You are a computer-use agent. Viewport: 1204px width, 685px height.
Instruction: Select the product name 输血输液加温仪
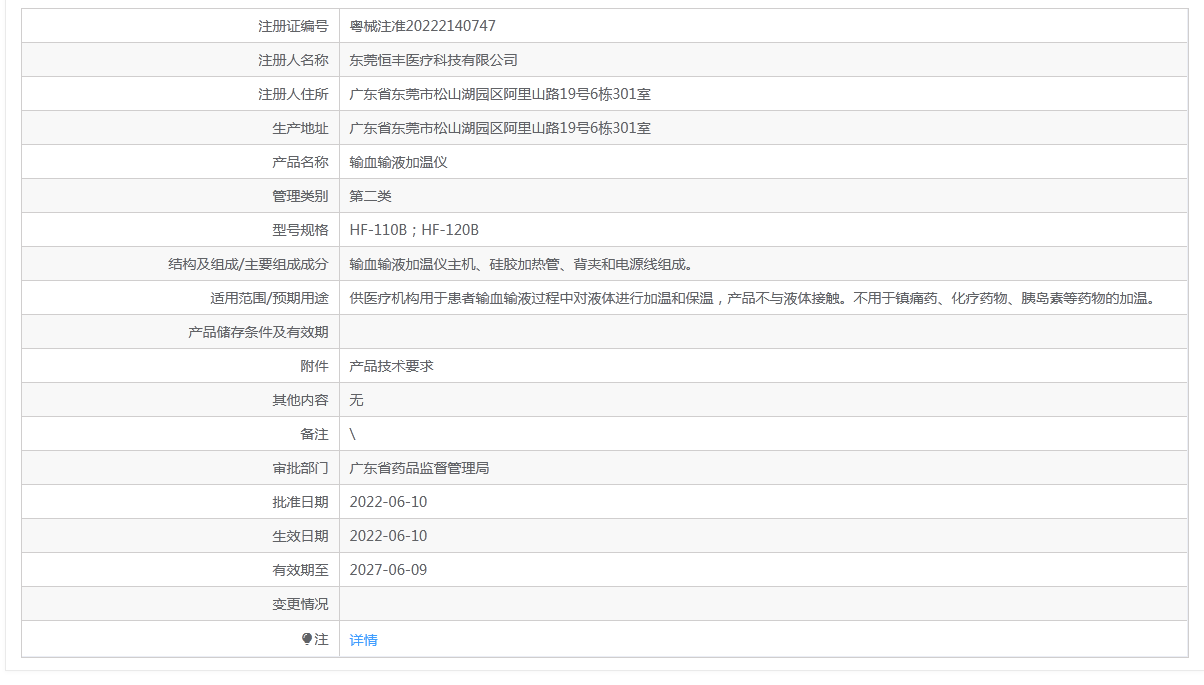(x=398, y=162)
